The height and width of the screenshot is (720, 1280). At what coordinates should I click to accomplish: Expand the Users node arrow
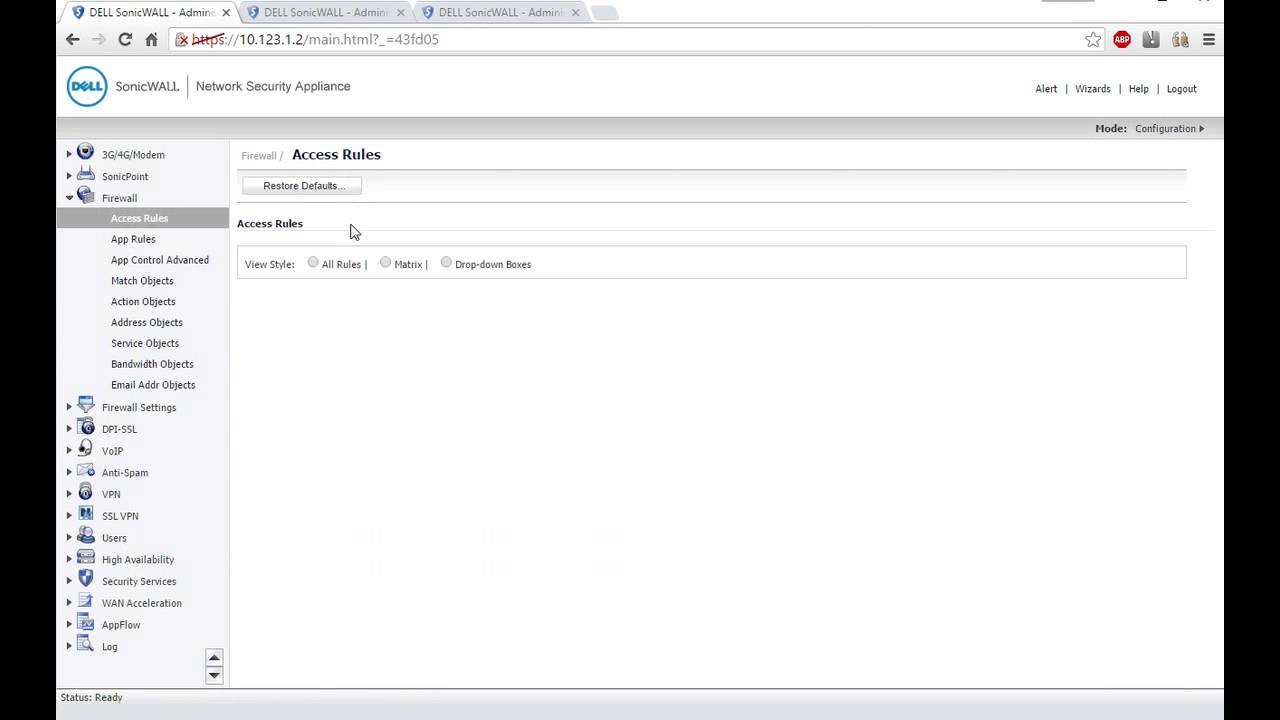(x=69, y=538)
